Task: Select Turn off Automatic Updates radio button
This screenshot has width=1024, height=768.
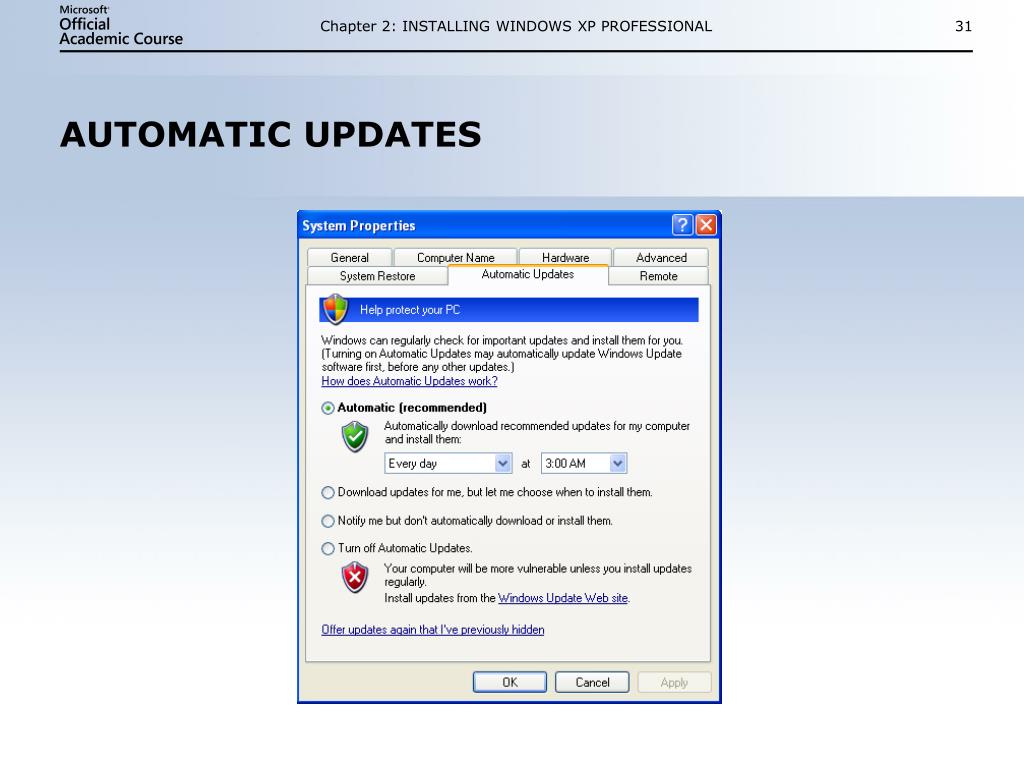Action: [328, 549]
